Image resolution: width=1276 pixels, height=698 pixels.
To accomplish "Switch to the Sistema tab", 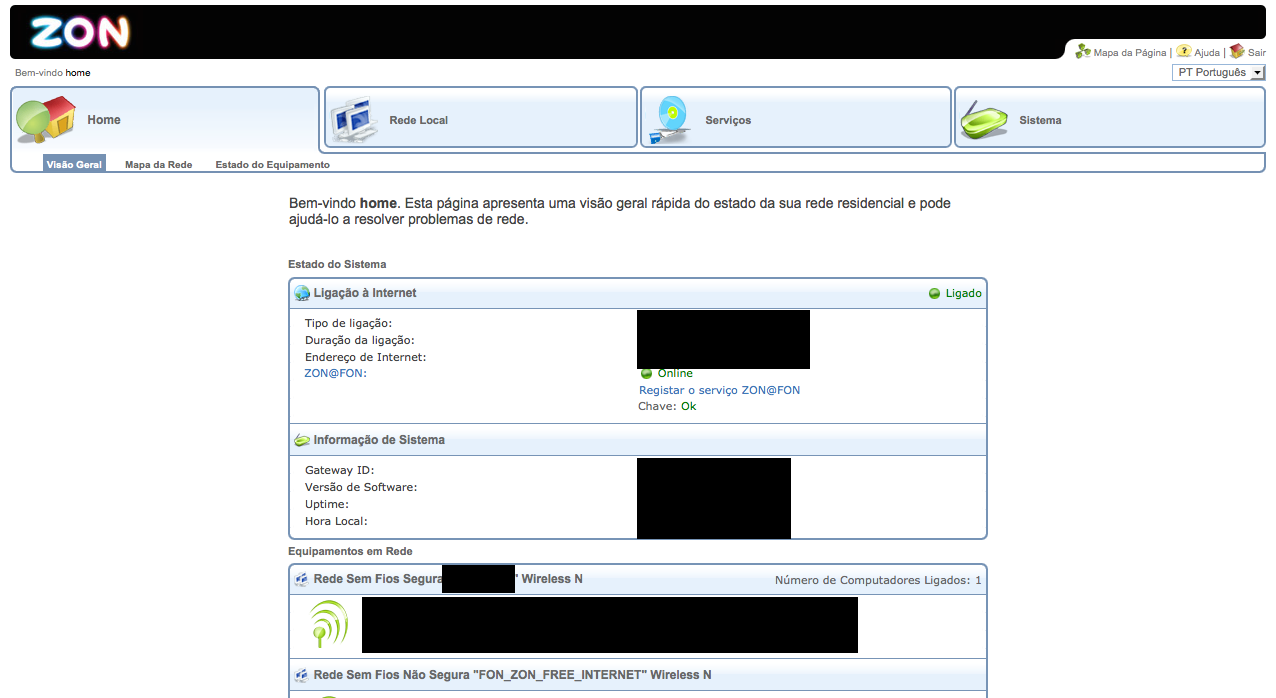I will tap(1110, 118).
